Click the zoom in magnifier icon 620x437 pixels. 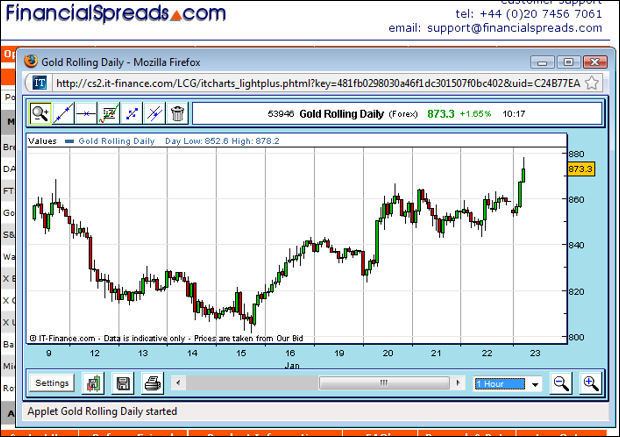[x=590, y=383]
